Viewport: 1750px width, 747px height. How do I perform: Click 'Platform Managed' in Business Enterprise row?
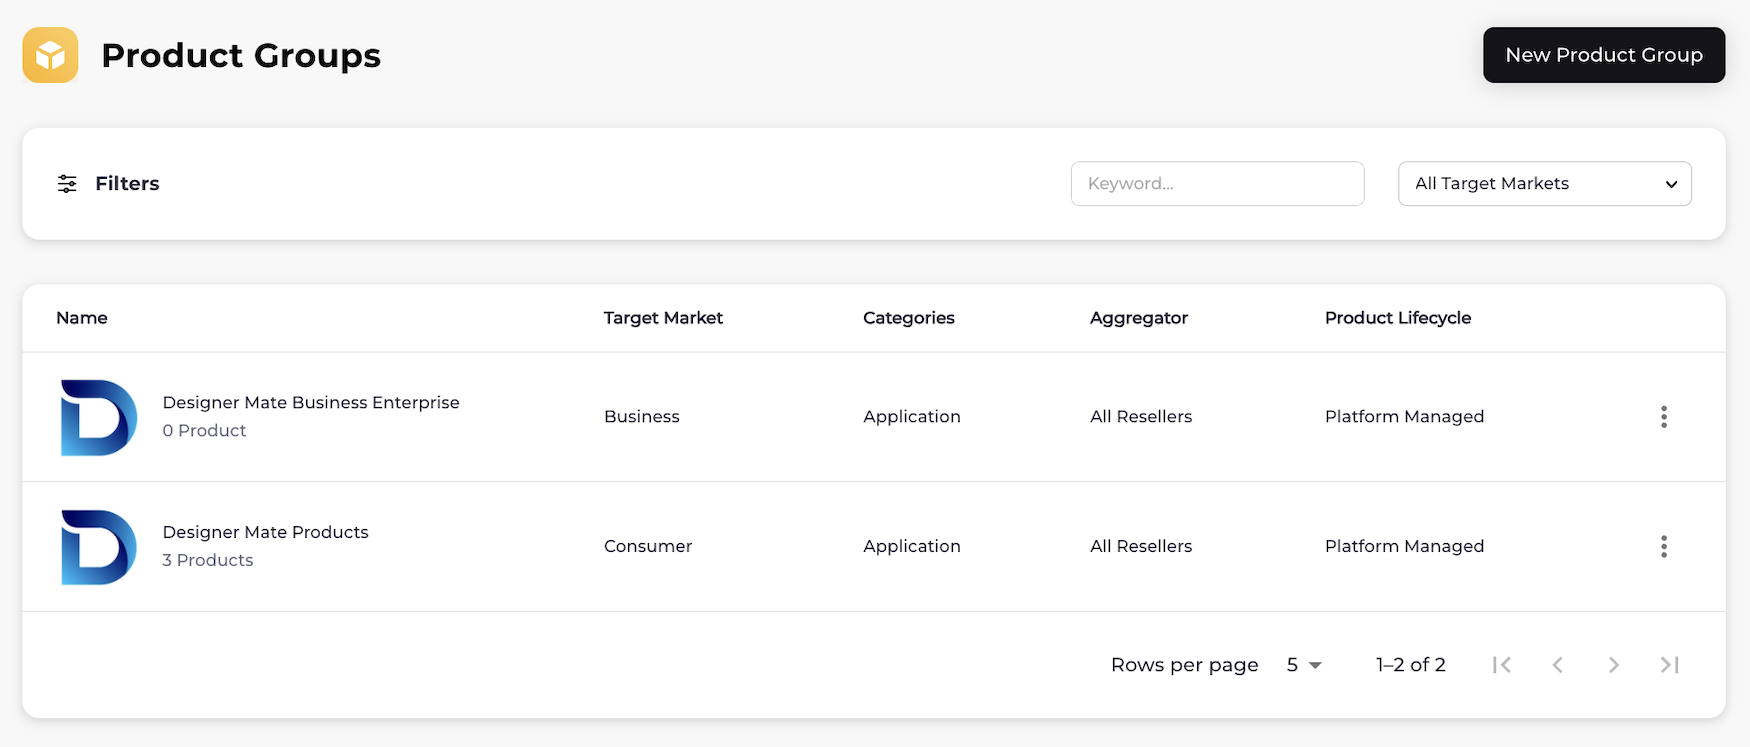pyautogui.click(x=1404, y=417)
